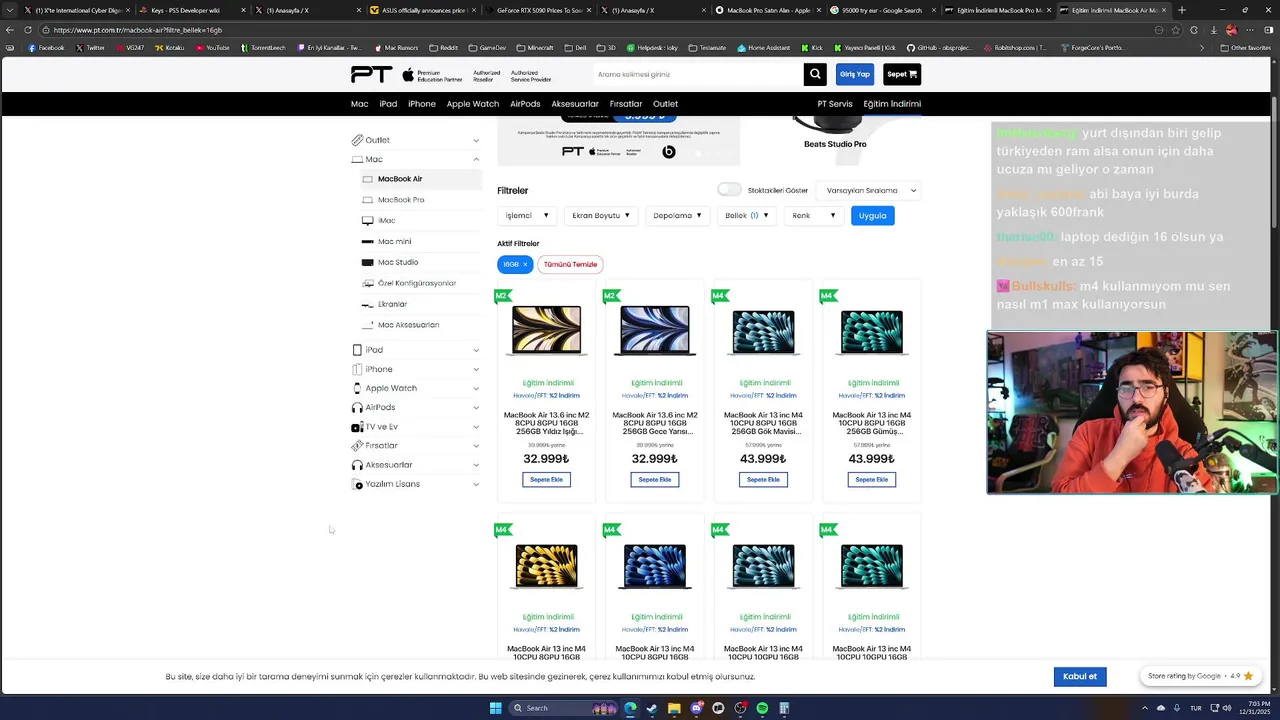Open the MacBook Air M2 Gece Yarısı thumbnail

coord(655,330)
